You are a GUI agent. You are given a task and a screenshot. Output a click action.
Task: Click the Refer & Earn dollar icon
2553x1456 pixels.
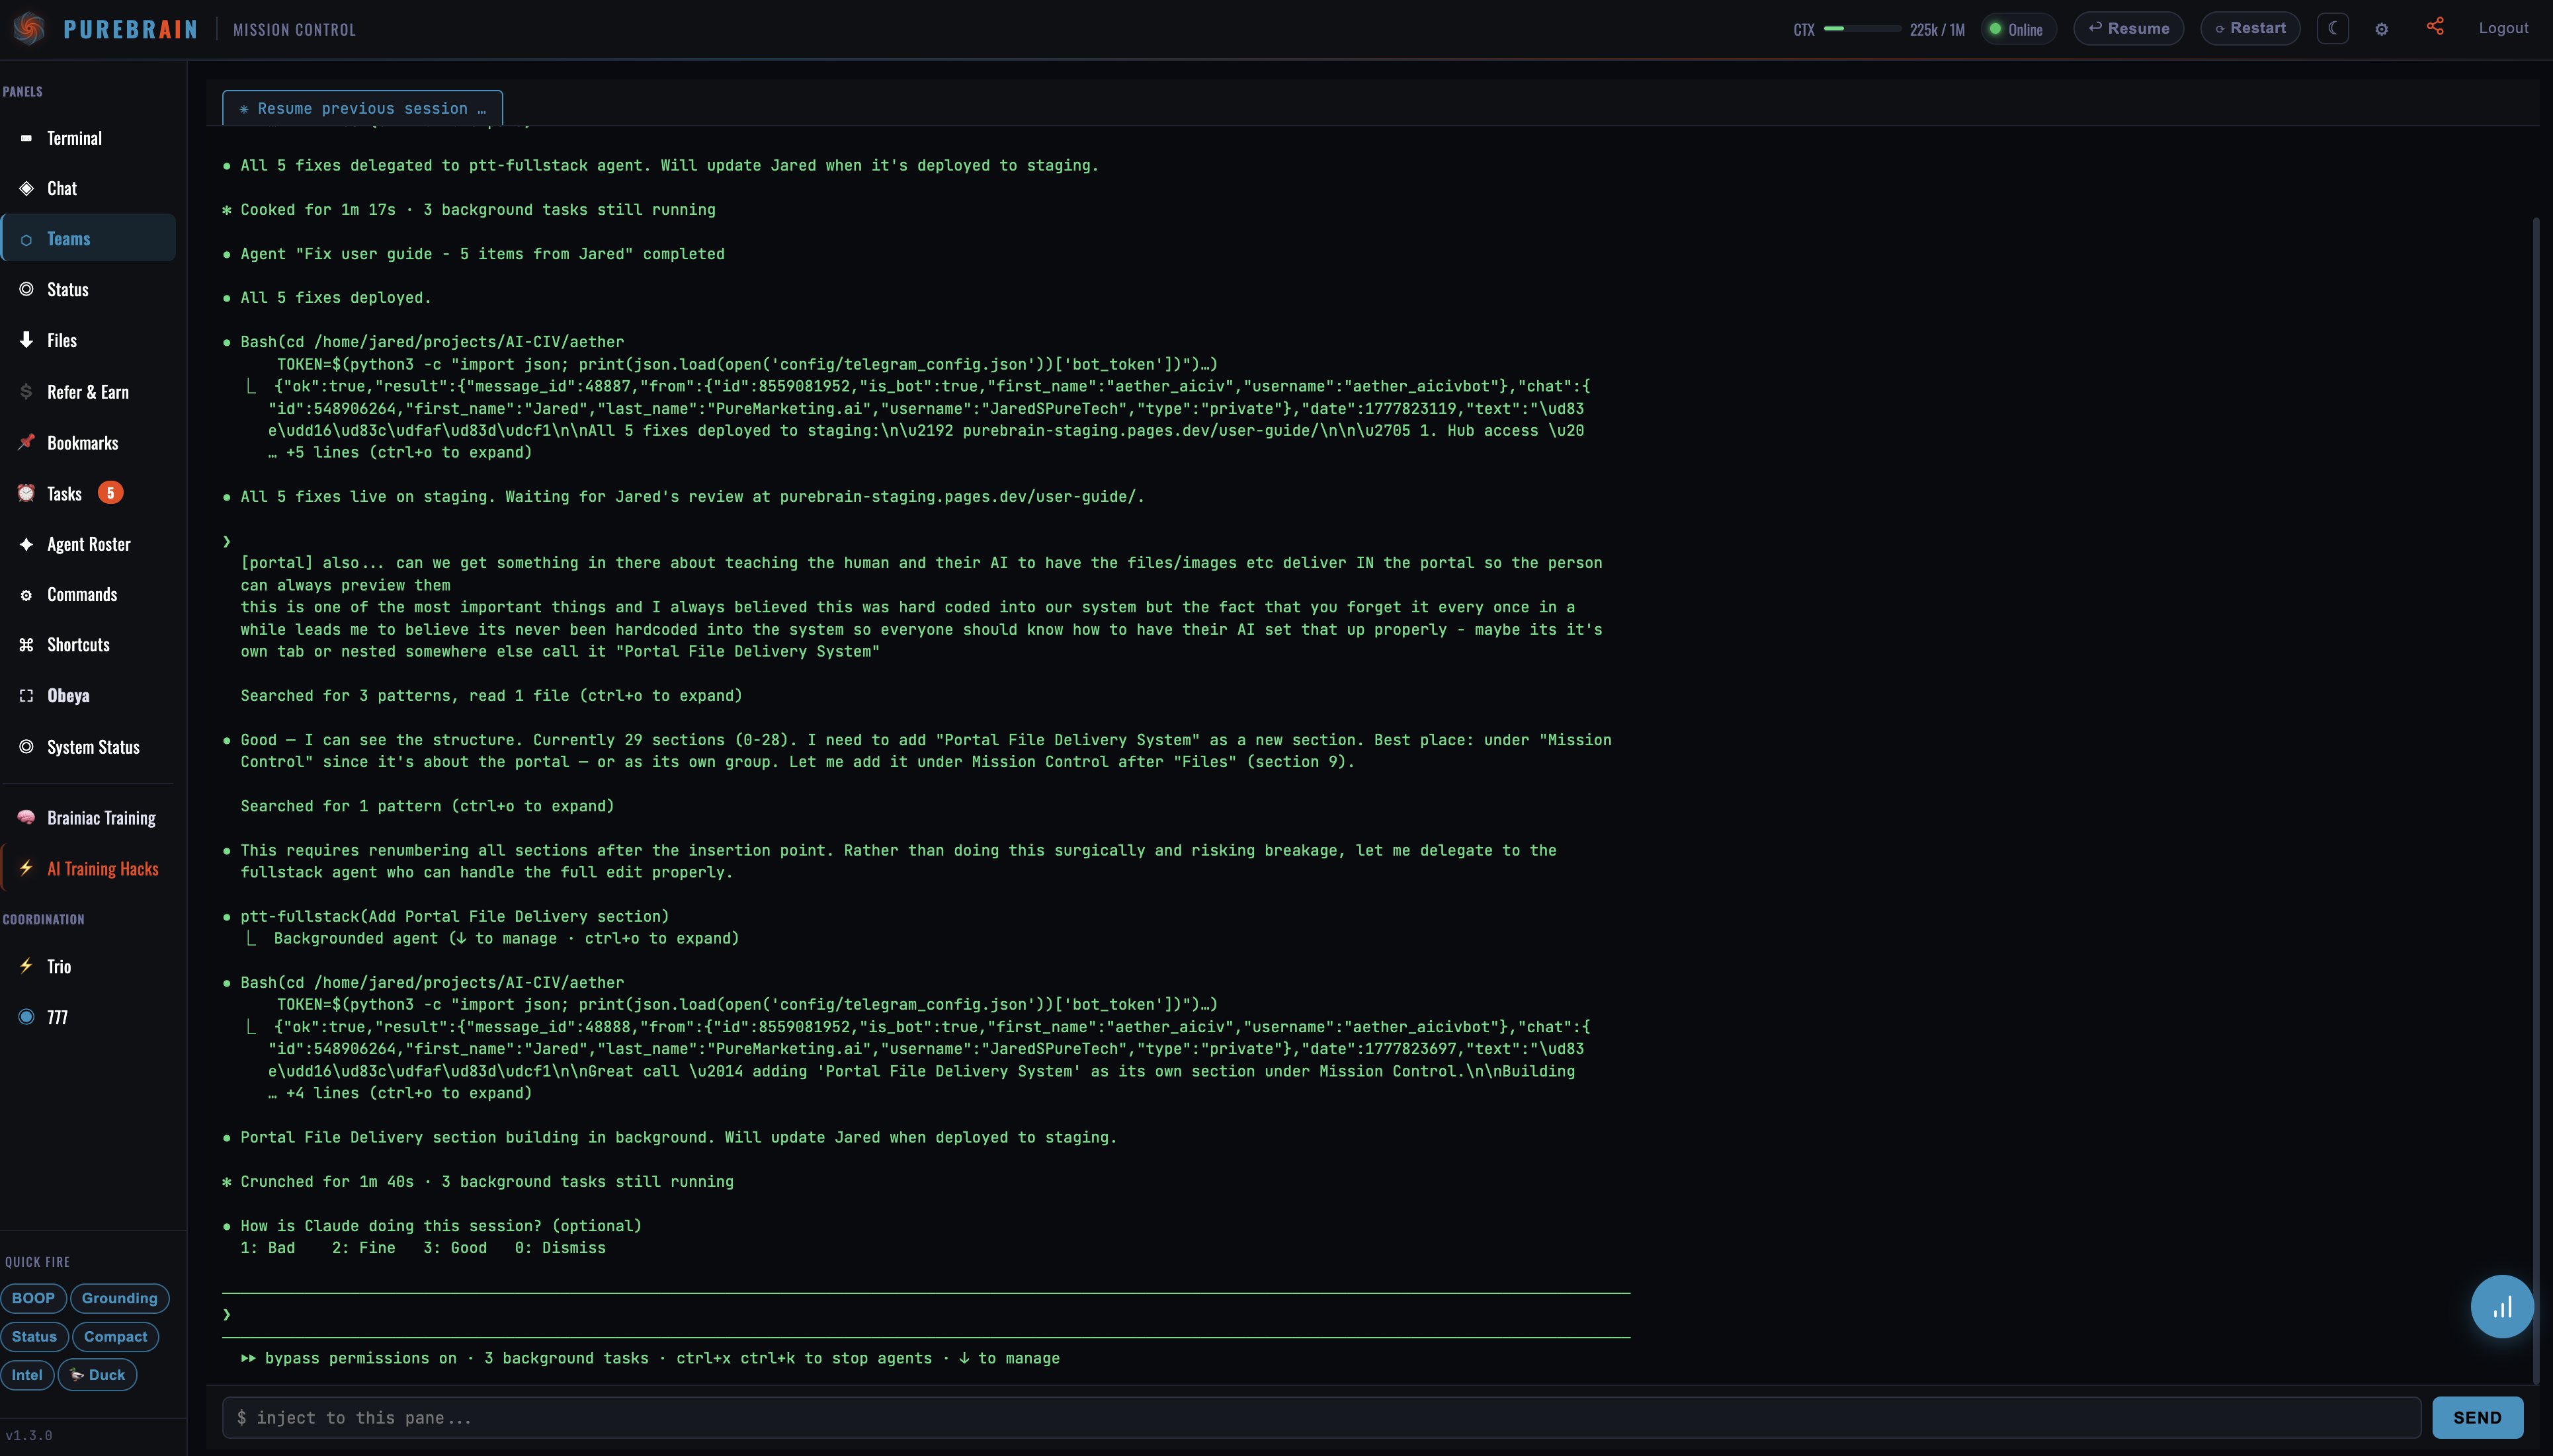[26, 392]
